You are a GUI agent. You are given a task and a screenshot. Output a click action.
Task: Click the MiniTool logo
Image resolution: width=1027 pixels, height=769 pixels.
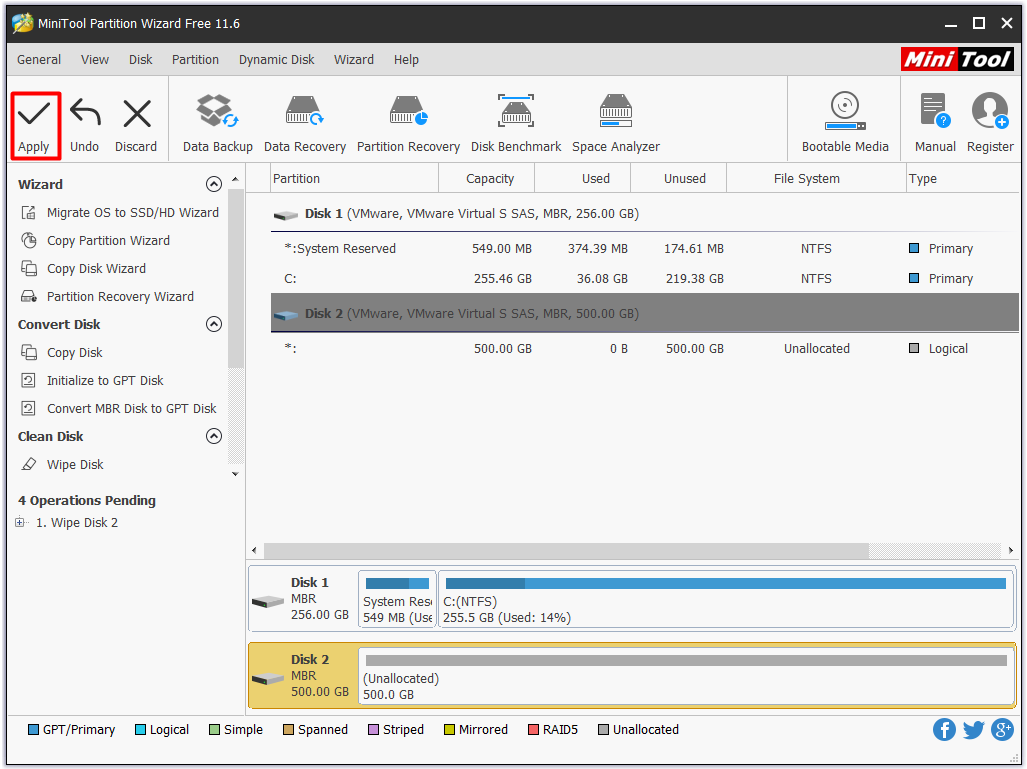957,60
